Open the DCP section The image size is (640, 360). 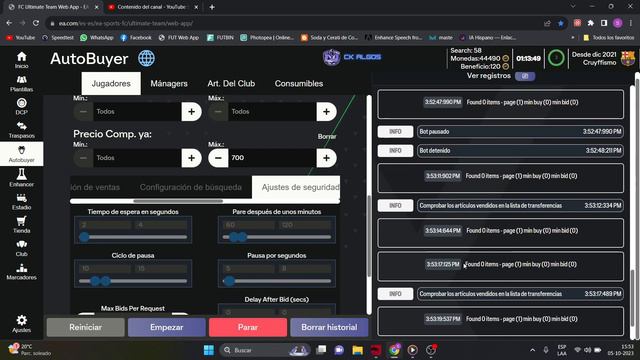click(x=22, y=107)
